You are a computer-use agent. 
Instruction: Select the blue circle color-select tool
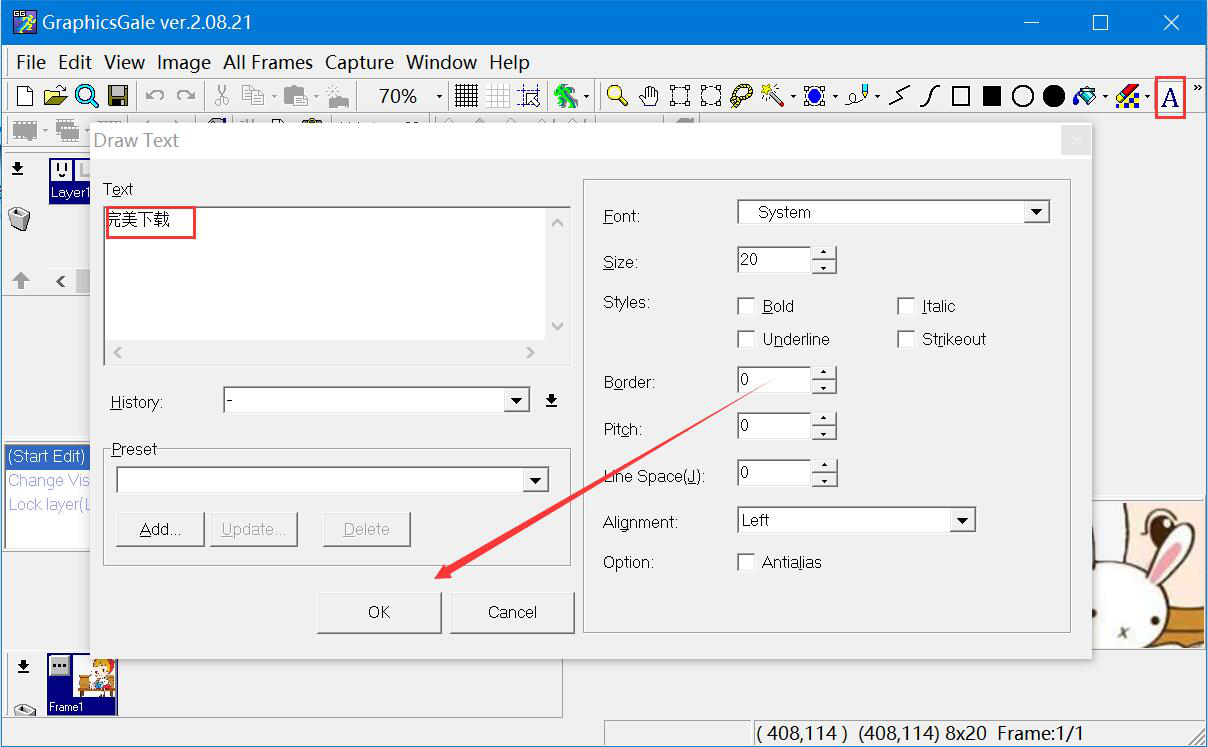click(814, 96)
